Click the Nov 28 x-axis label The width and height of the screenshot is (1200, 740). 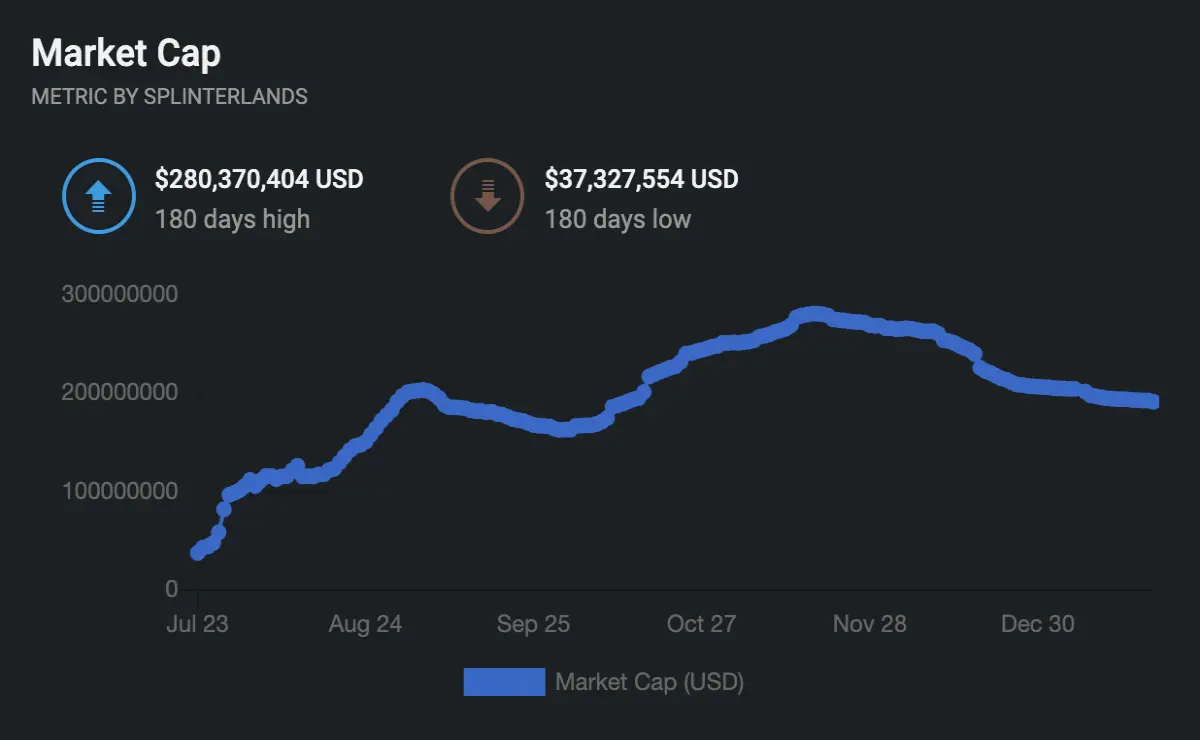870,624
